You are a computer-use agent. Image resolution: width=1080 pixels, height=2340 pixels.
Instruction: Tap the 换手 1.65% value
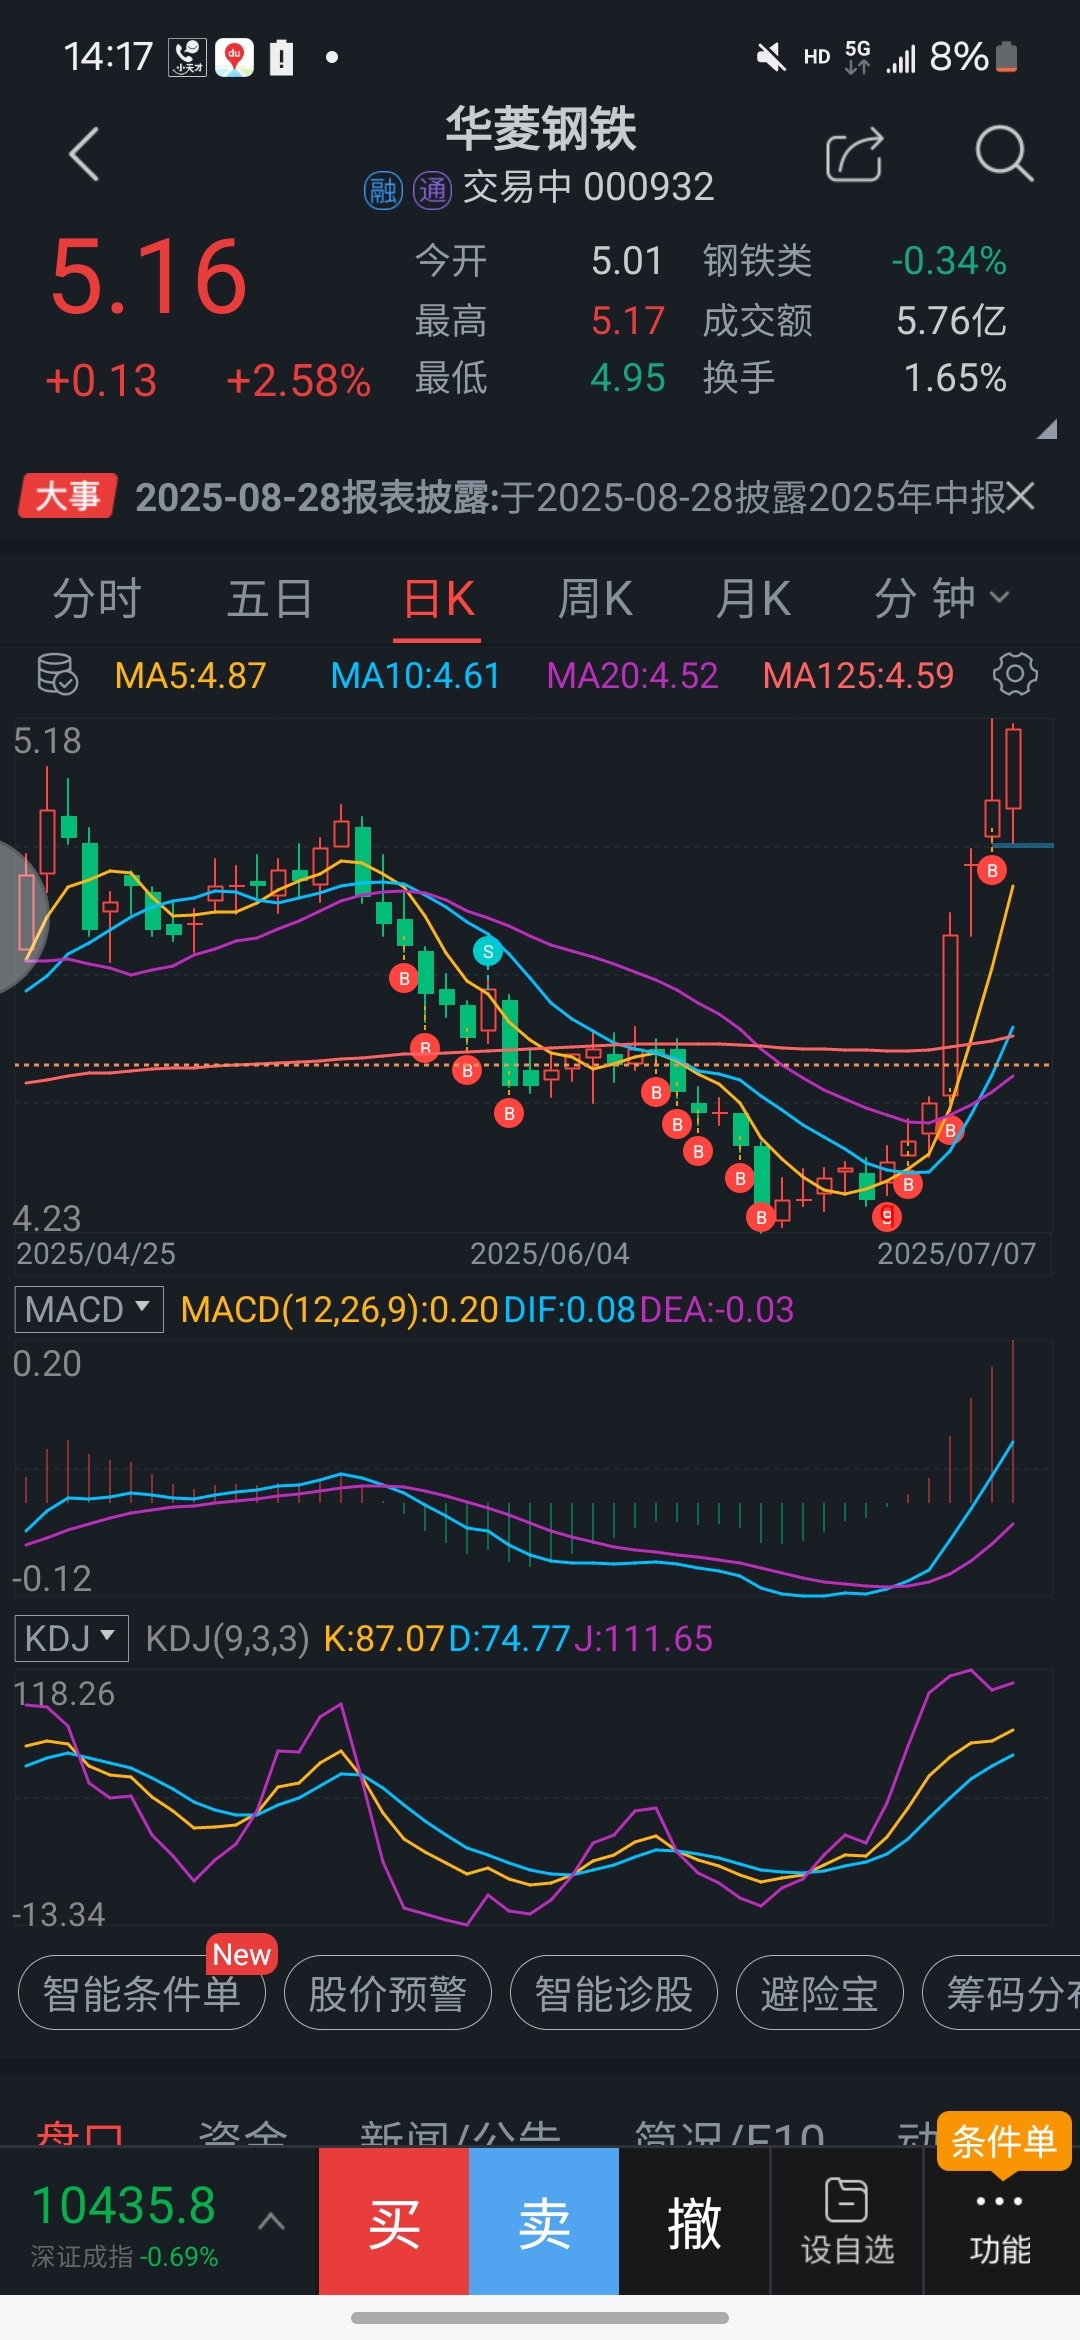[x=955, y=378]
